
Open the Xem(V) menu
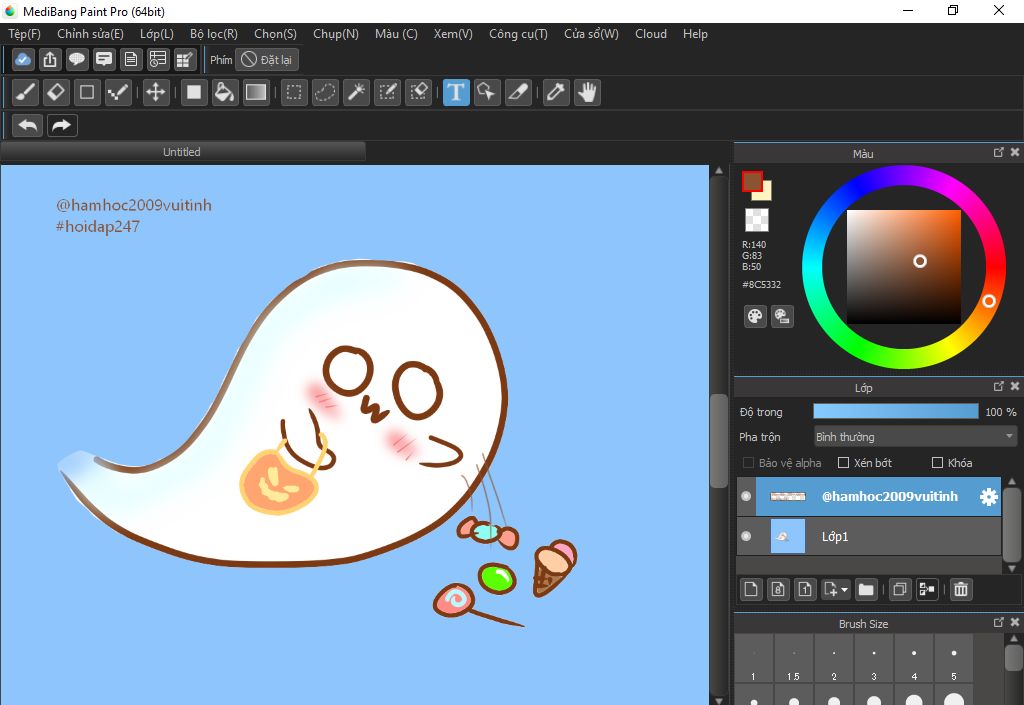pyautogui.click(x=453, y=34)
